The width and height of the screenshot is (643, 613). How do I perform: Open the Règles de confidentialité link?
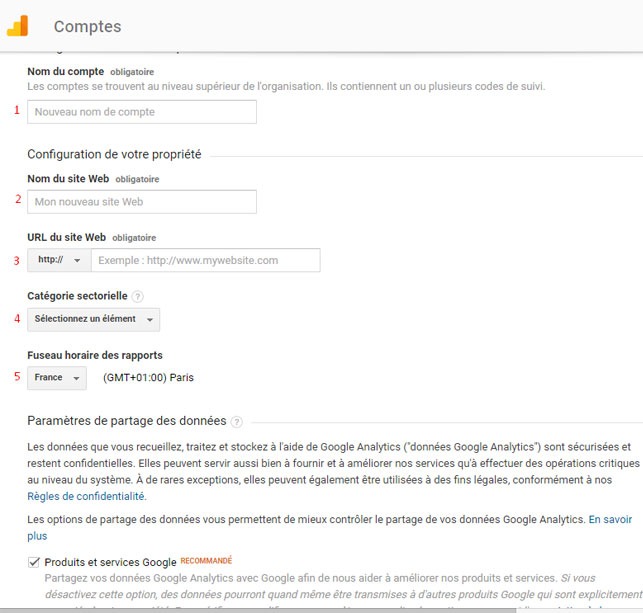(87, 496)
